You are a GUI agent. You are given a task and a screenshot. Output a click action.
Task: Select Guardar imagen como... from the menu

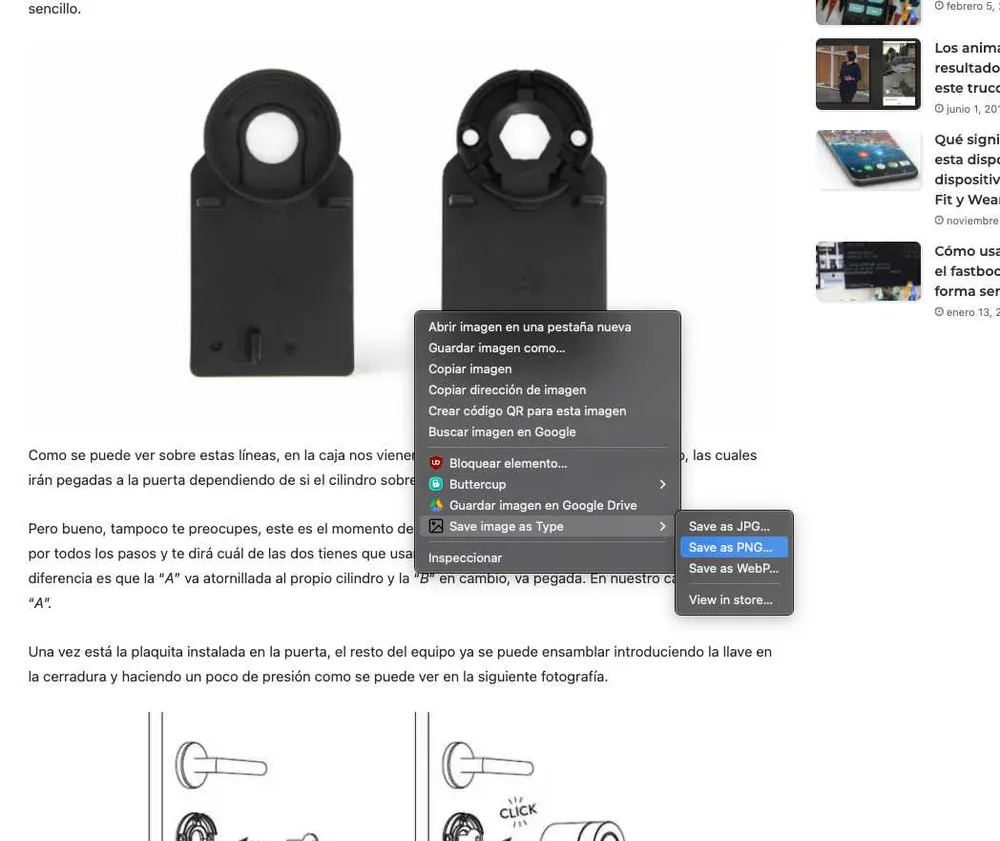coord(496,348)
